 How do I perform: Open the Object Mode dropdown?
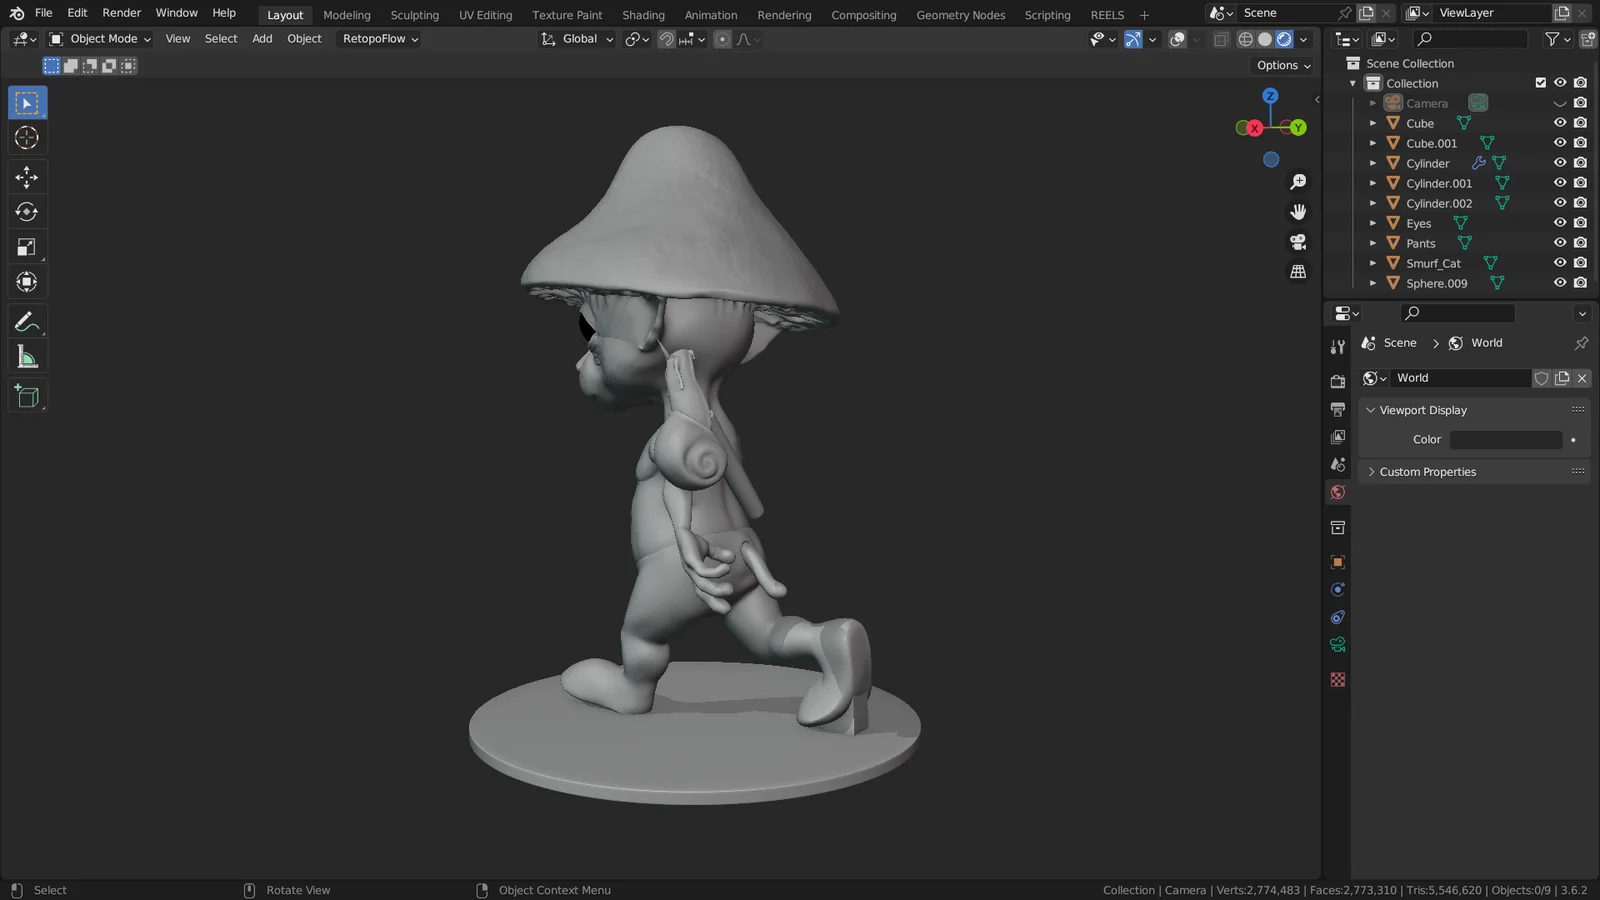click(98, 38)
